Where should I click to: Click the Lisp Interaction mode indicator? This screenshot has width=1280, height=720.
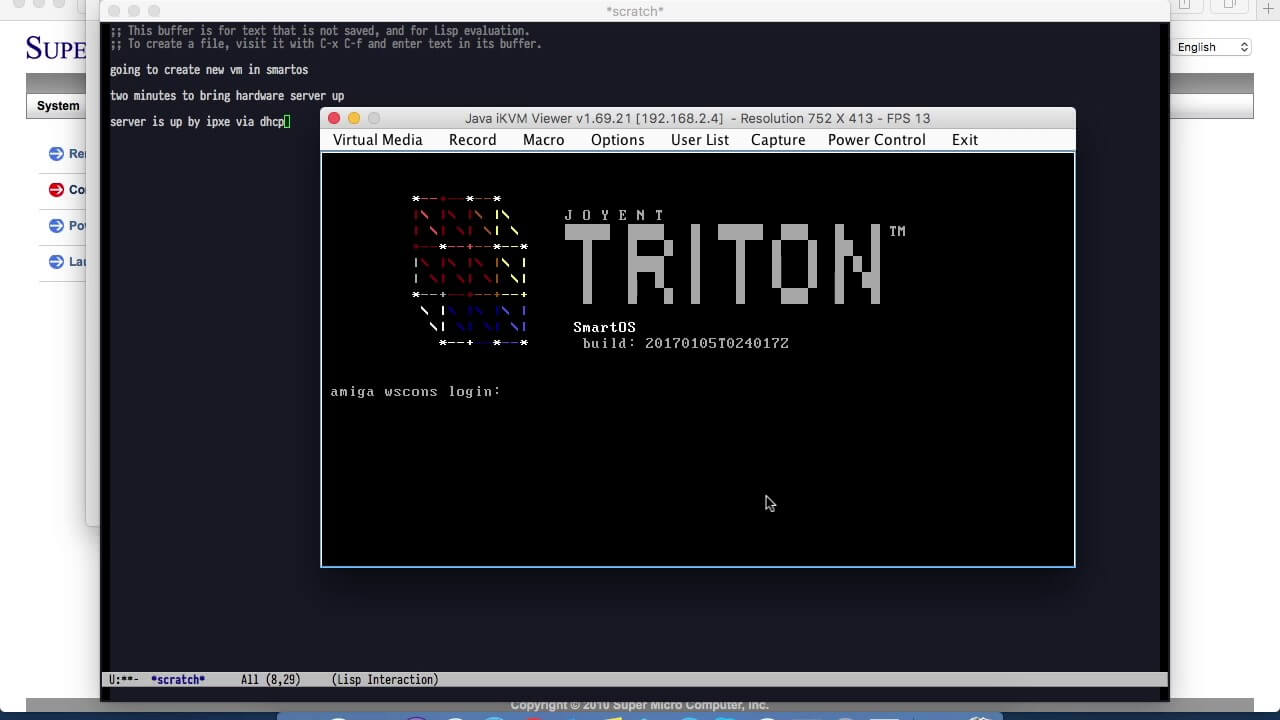[x=385, y=680]
